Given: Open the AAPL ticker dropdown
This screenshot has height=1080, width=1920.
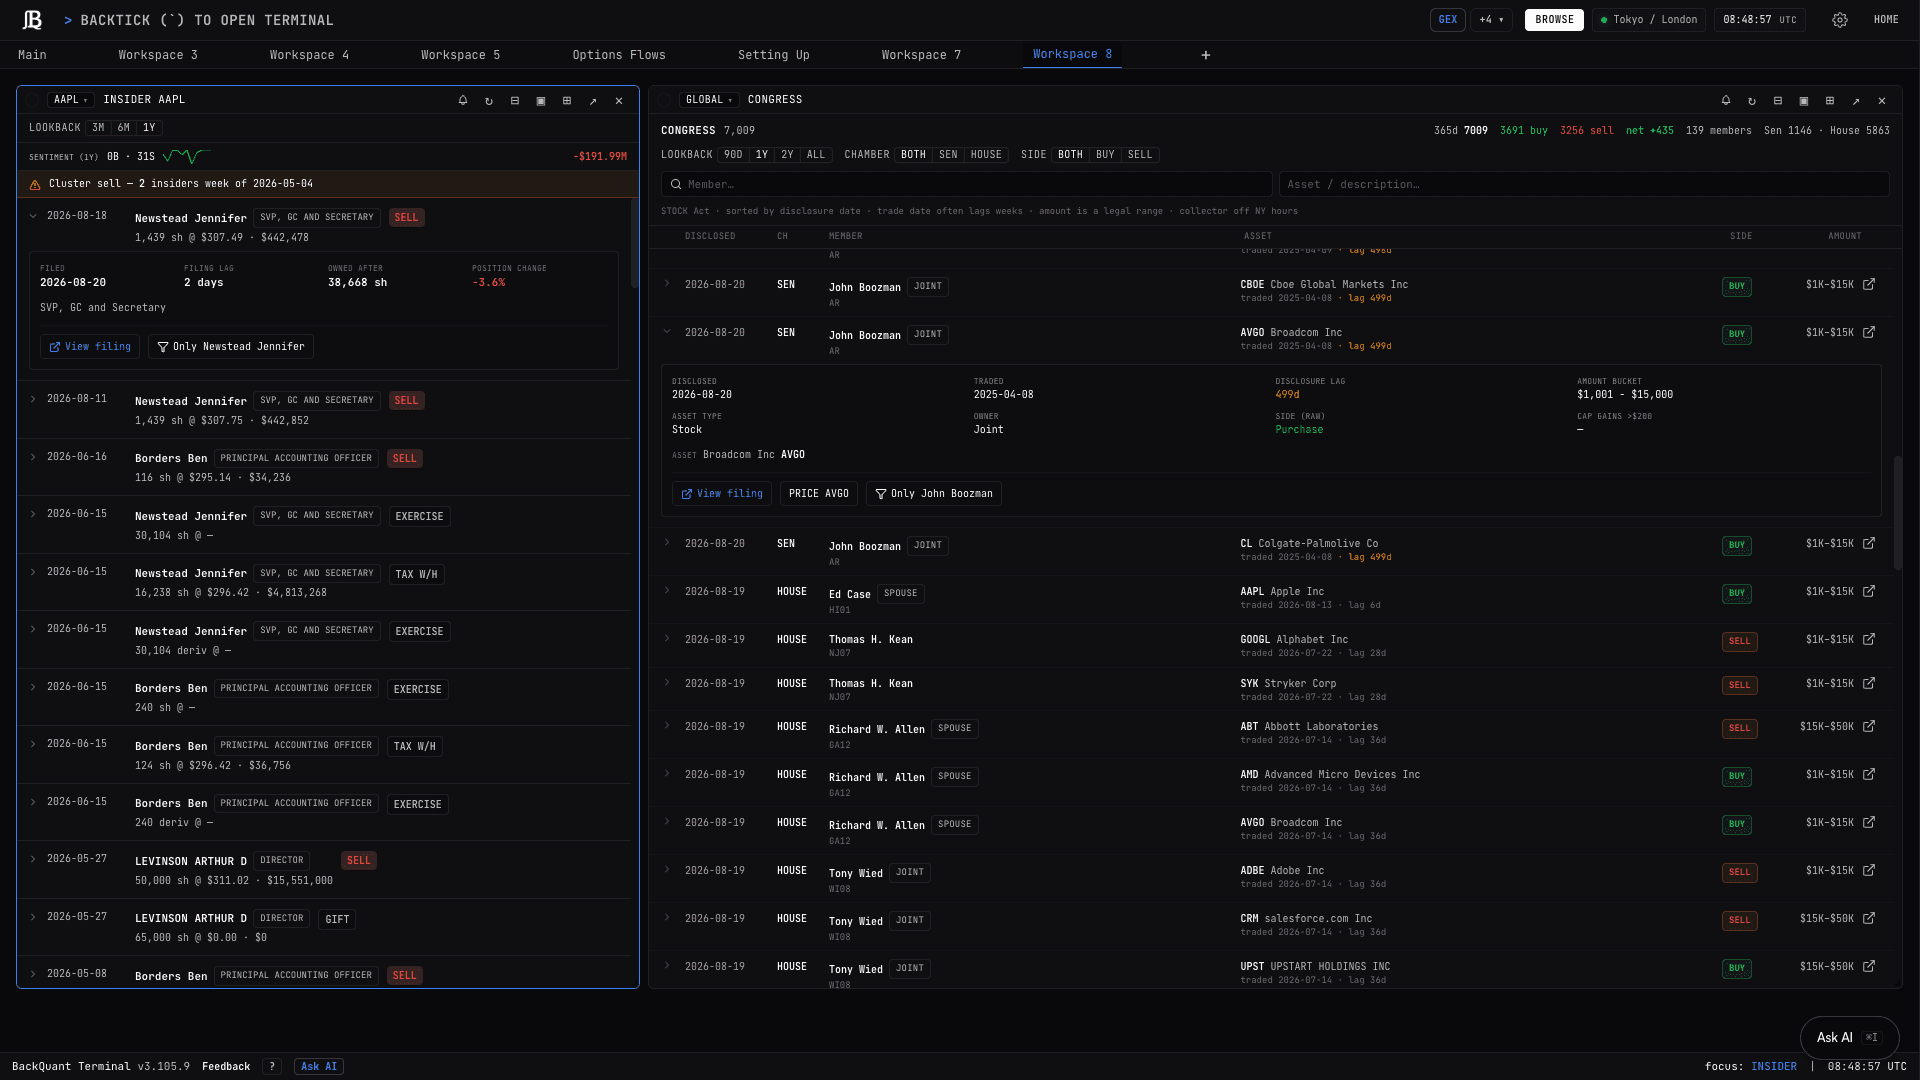Looking at the screenshot, I should [71, 100].
